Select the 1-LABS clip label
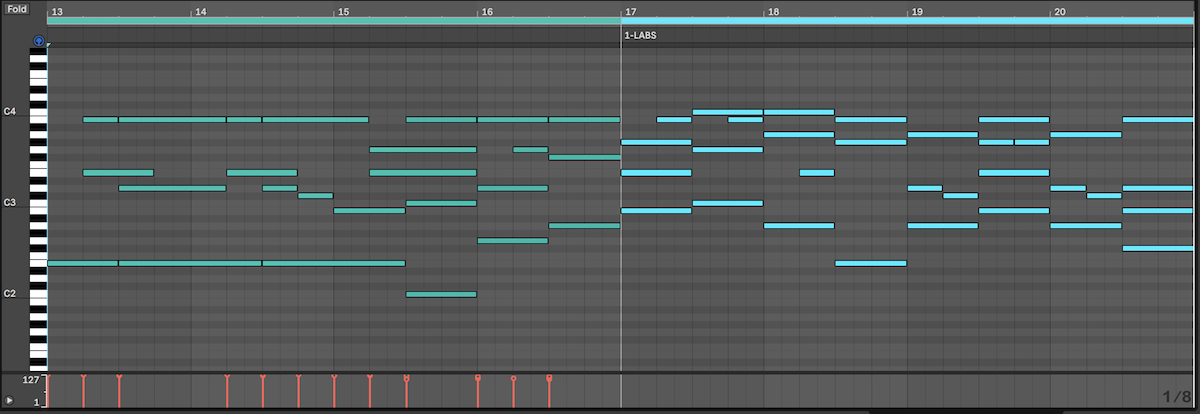This screenshot has height=414, width=1200. tap(641, 35)
